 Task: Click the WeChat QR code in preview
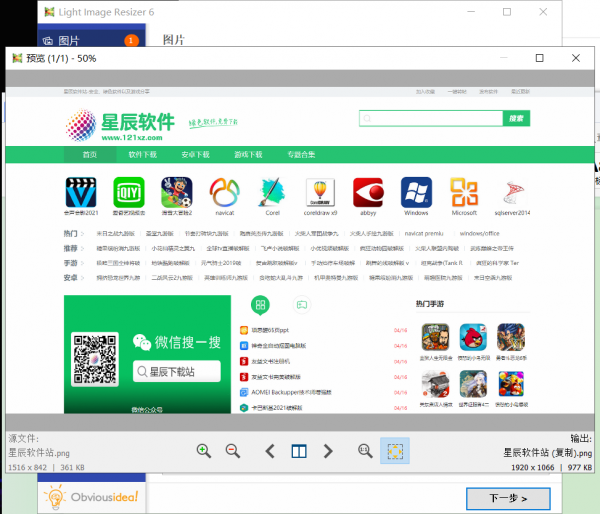point(95,359)
